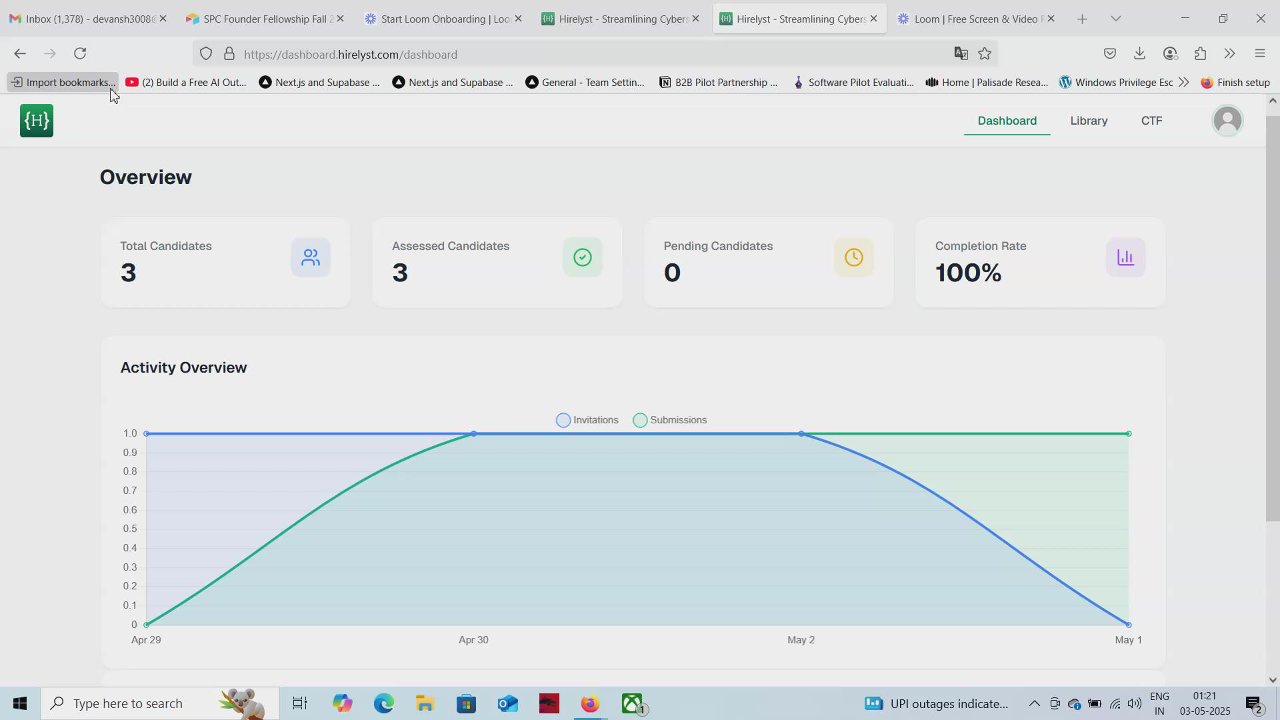Screen dimensions: 1280x720
Task: Close the Gmail Inbox tab
Action: tap(163, 19)
